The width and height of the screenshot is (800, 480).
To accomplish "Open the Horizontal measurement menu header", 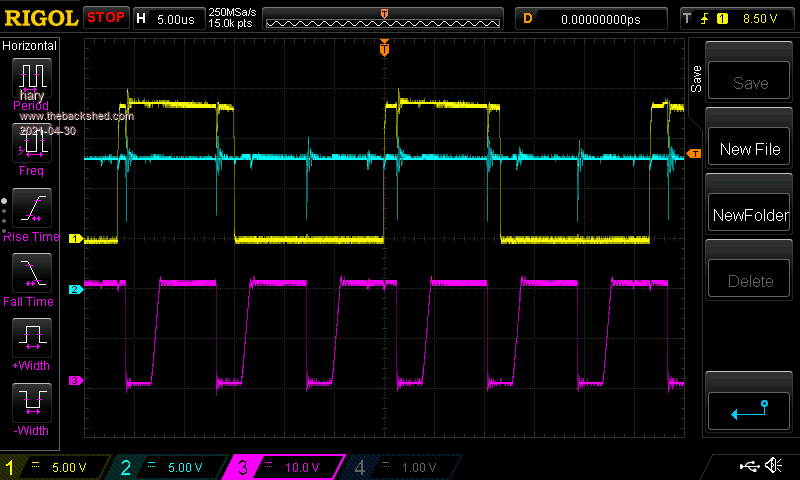I will [x=30, y=46].
